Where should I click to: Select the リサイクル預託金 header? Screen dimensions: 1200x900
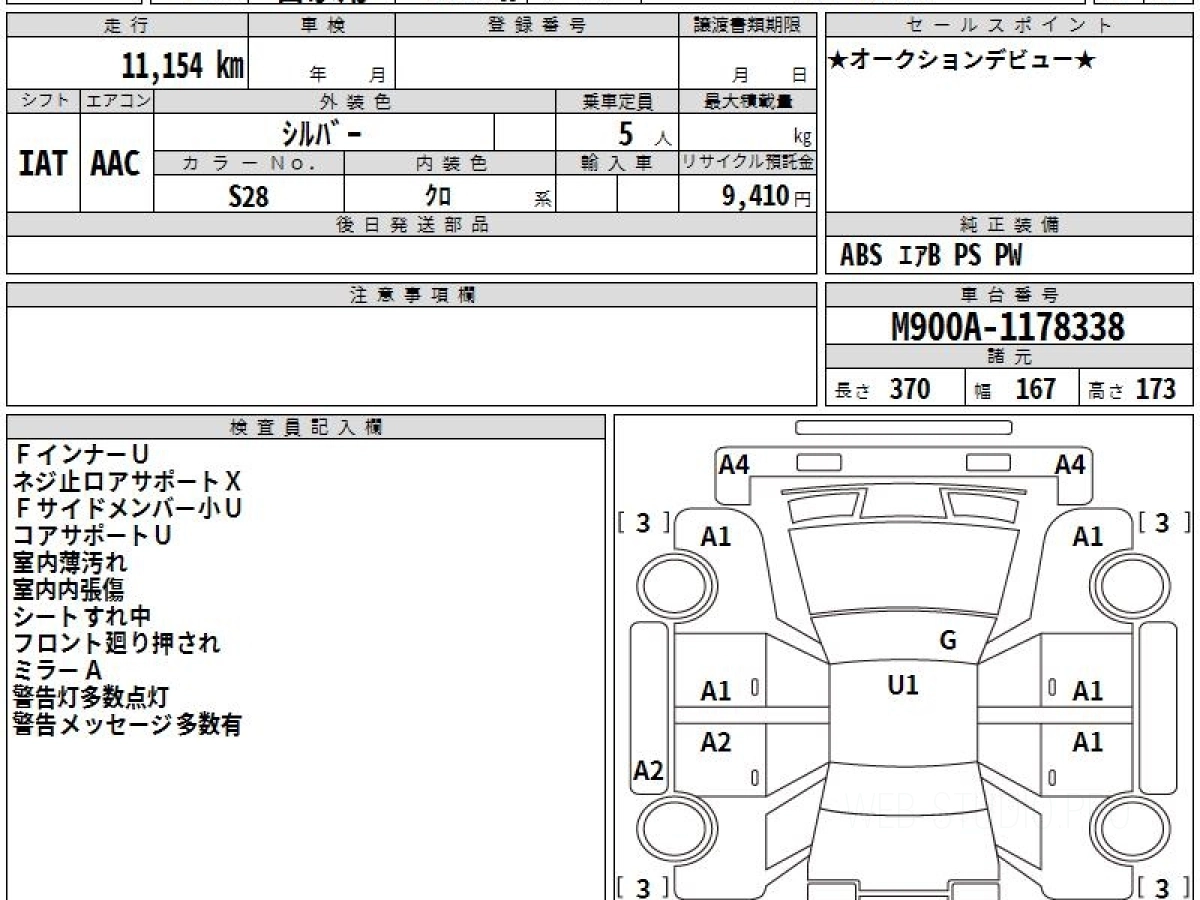click(x=747, y=163)
